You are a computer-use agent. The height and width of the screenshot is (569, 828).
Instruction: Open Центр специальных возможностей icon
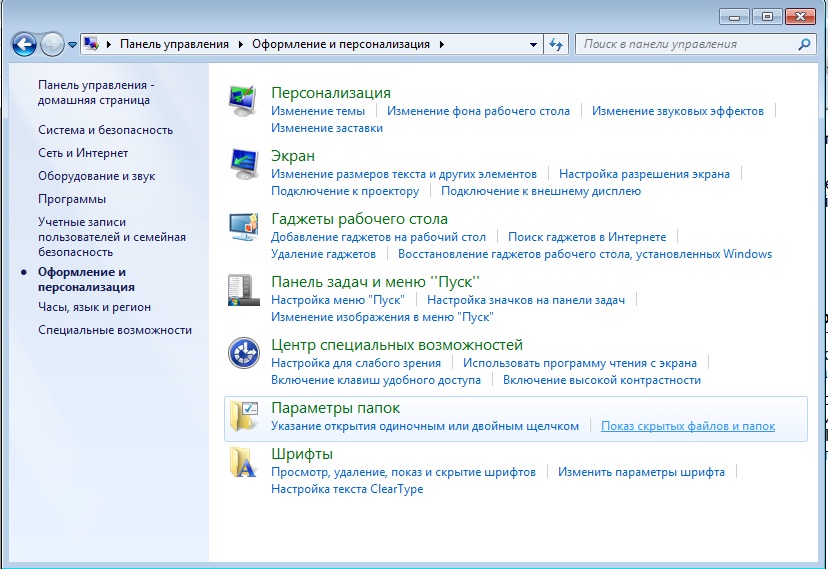coord(244,353)
